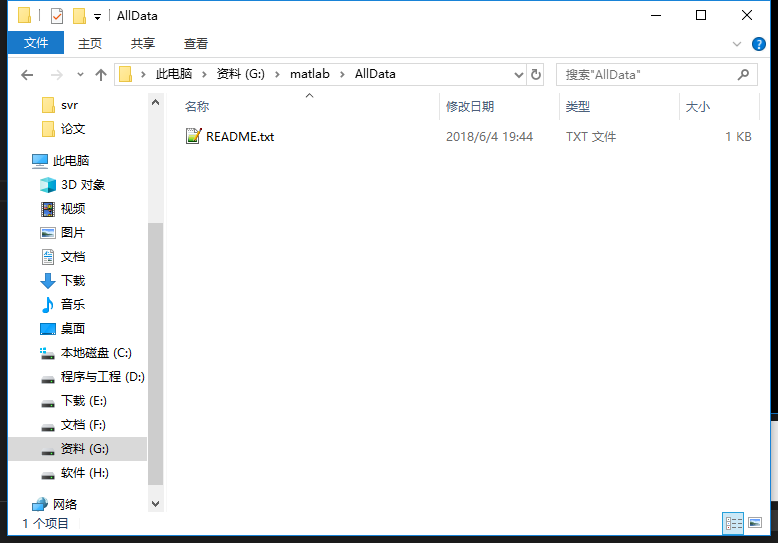
Task: Open 3D 对象 folder in sidebar
Action: (82, 185)
